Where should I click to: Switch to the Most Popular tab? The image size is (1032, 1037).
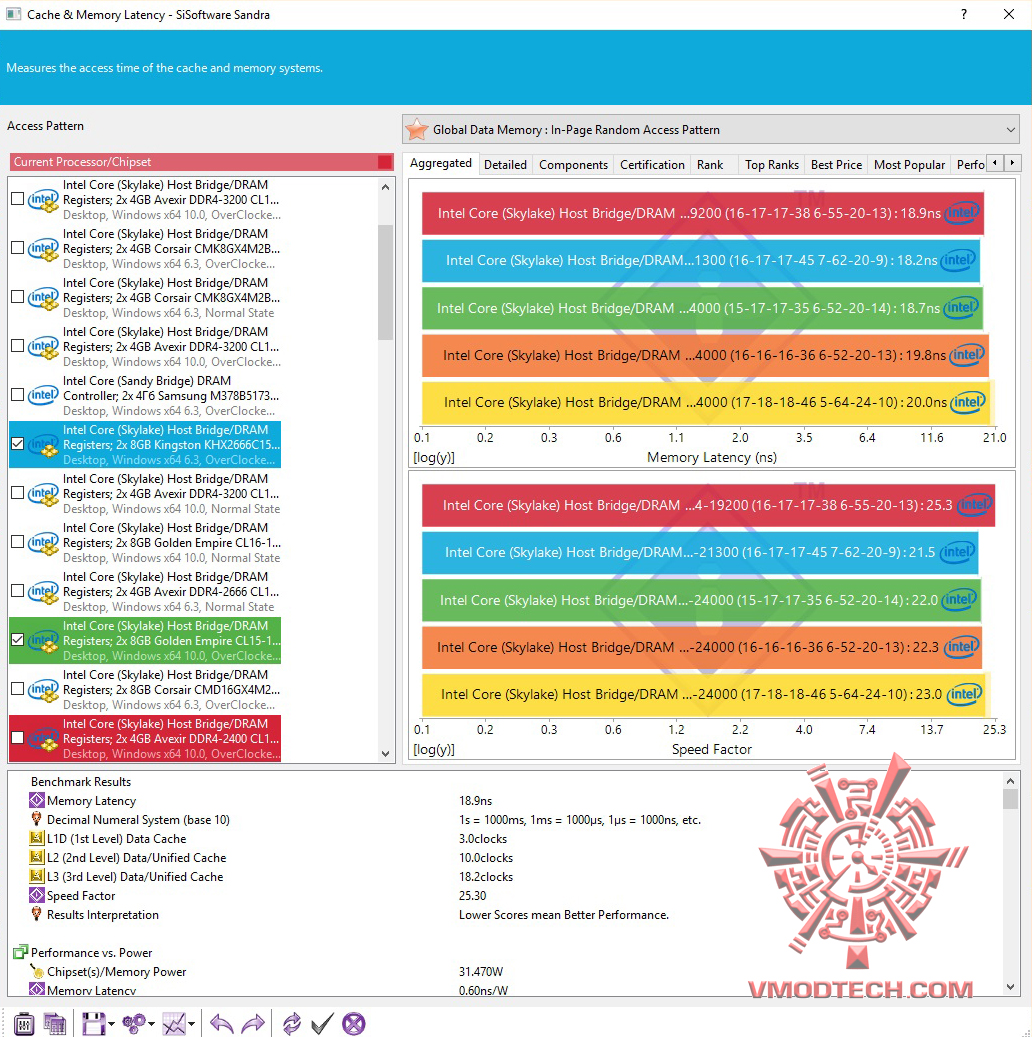point(909,165)
